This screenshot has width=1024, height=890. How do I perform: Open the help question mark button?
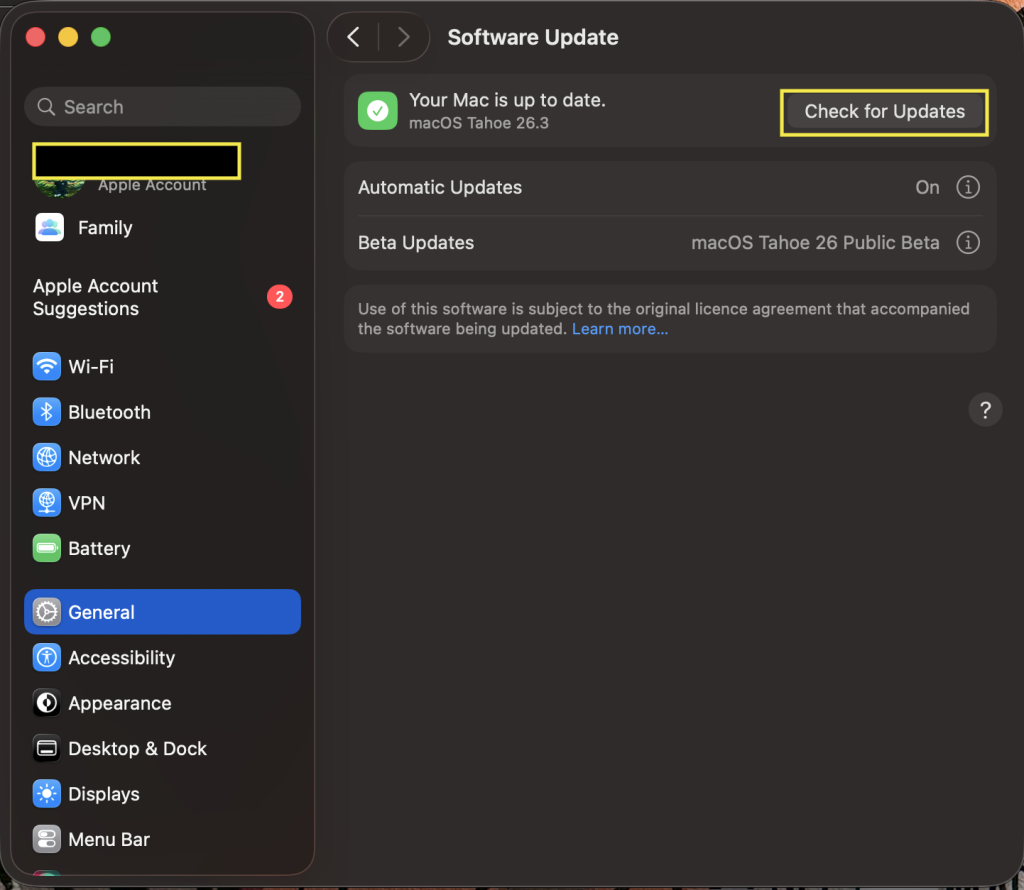(x=985, y=409)
